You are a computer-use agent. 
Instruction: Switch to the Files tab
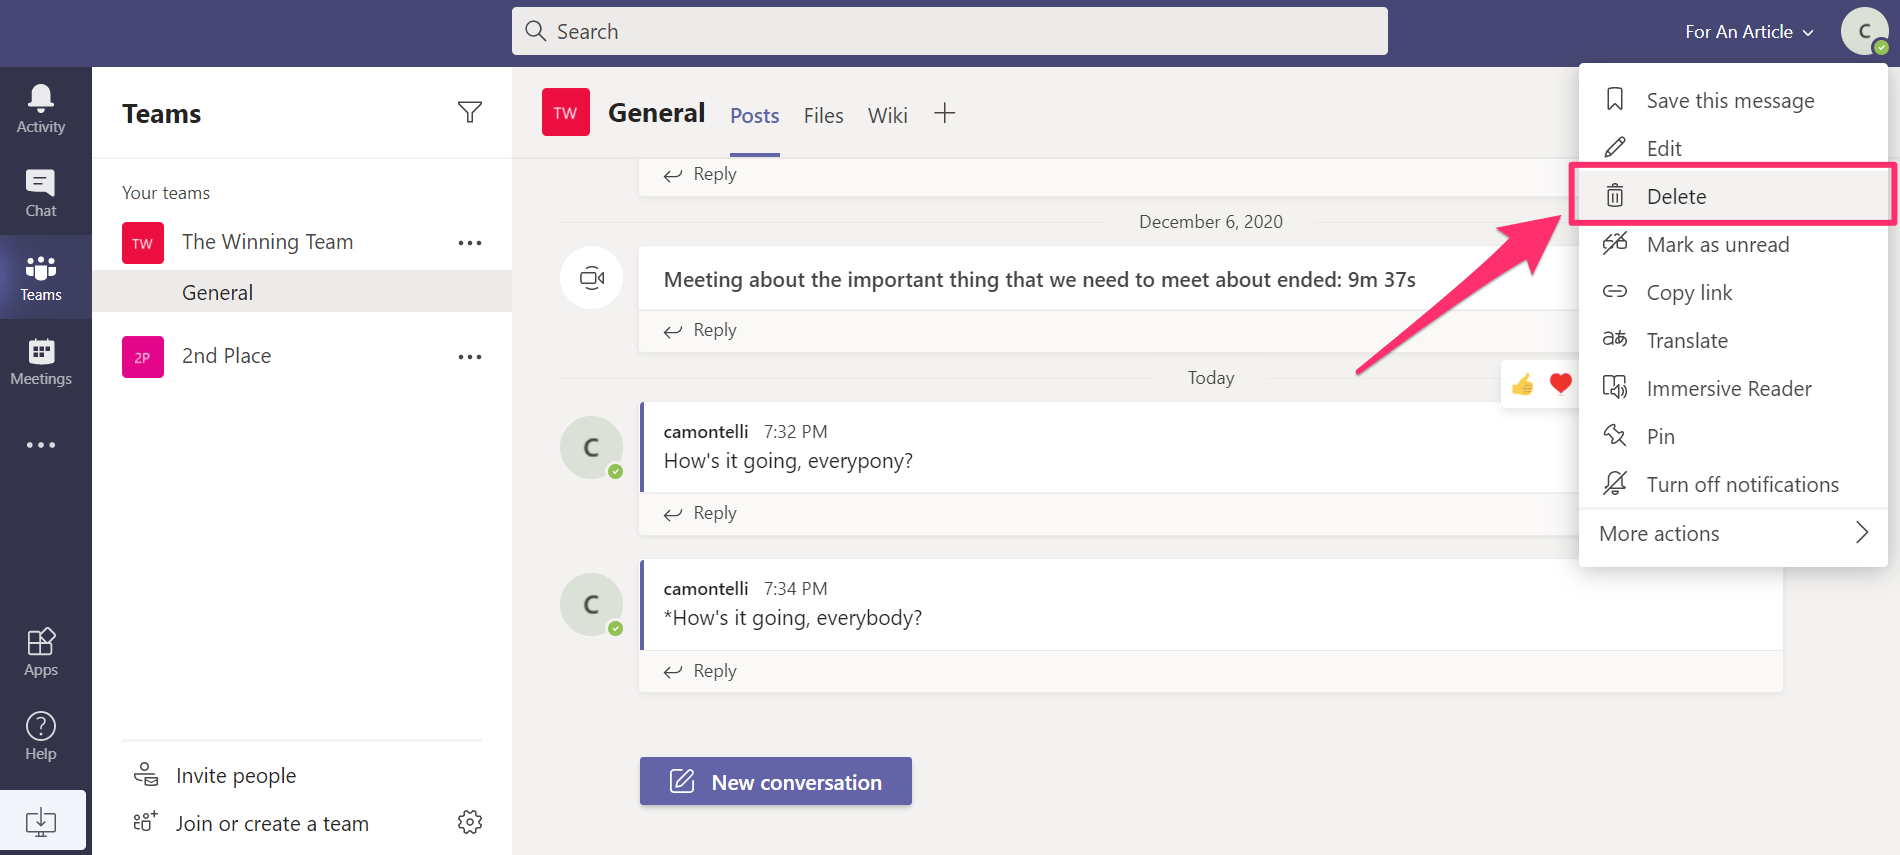point(823,116)
